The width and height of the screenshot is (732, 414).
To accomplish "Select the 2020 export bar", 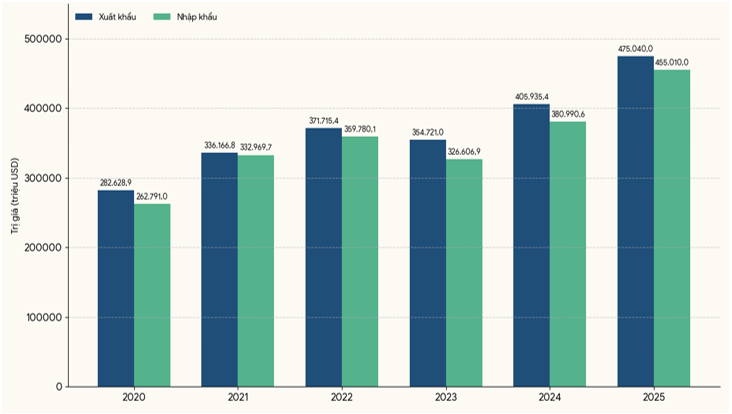I will click(x=116, y=288).
